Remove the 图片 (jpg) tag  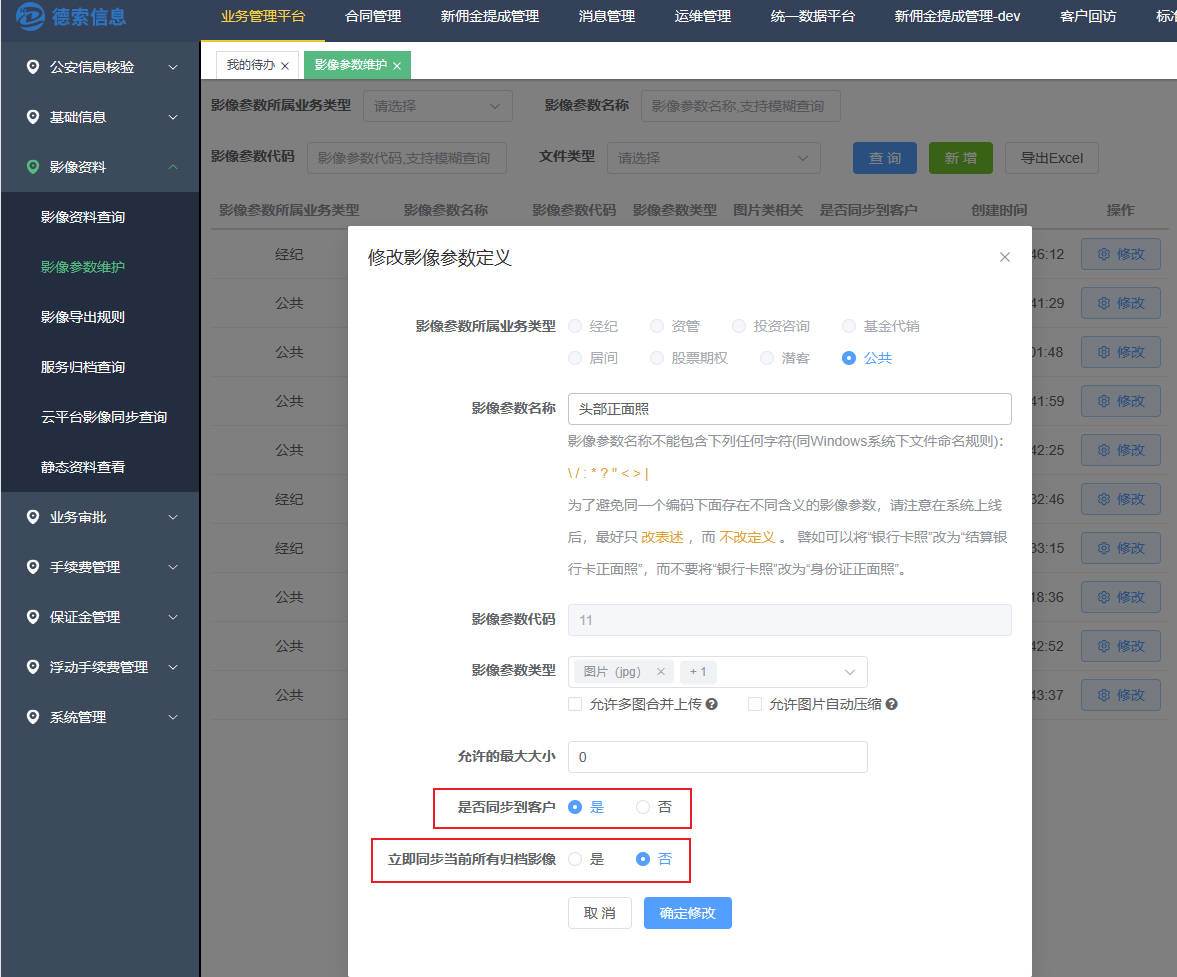point(661,672)
